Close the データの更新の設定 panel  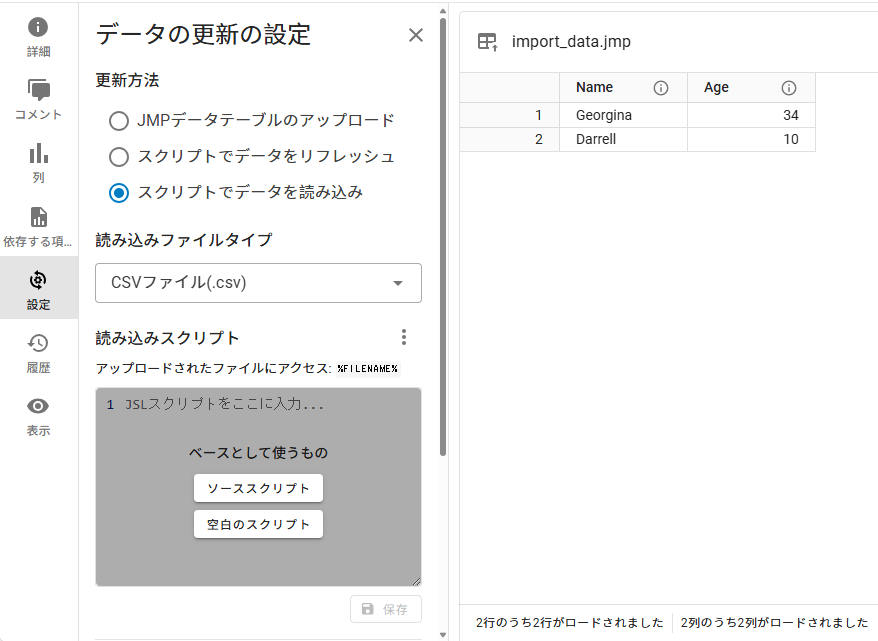click(x=416, y=36)
